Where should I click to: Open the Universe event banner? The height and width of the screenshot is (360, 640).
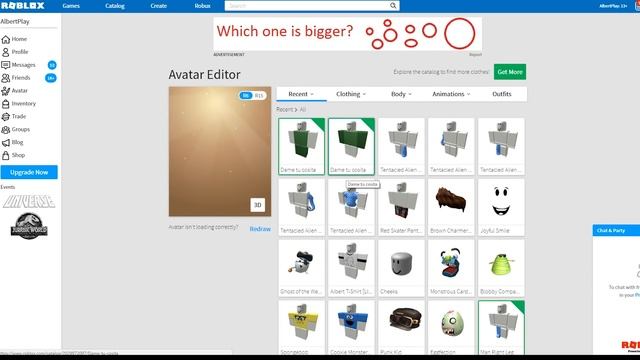point(29,201)
